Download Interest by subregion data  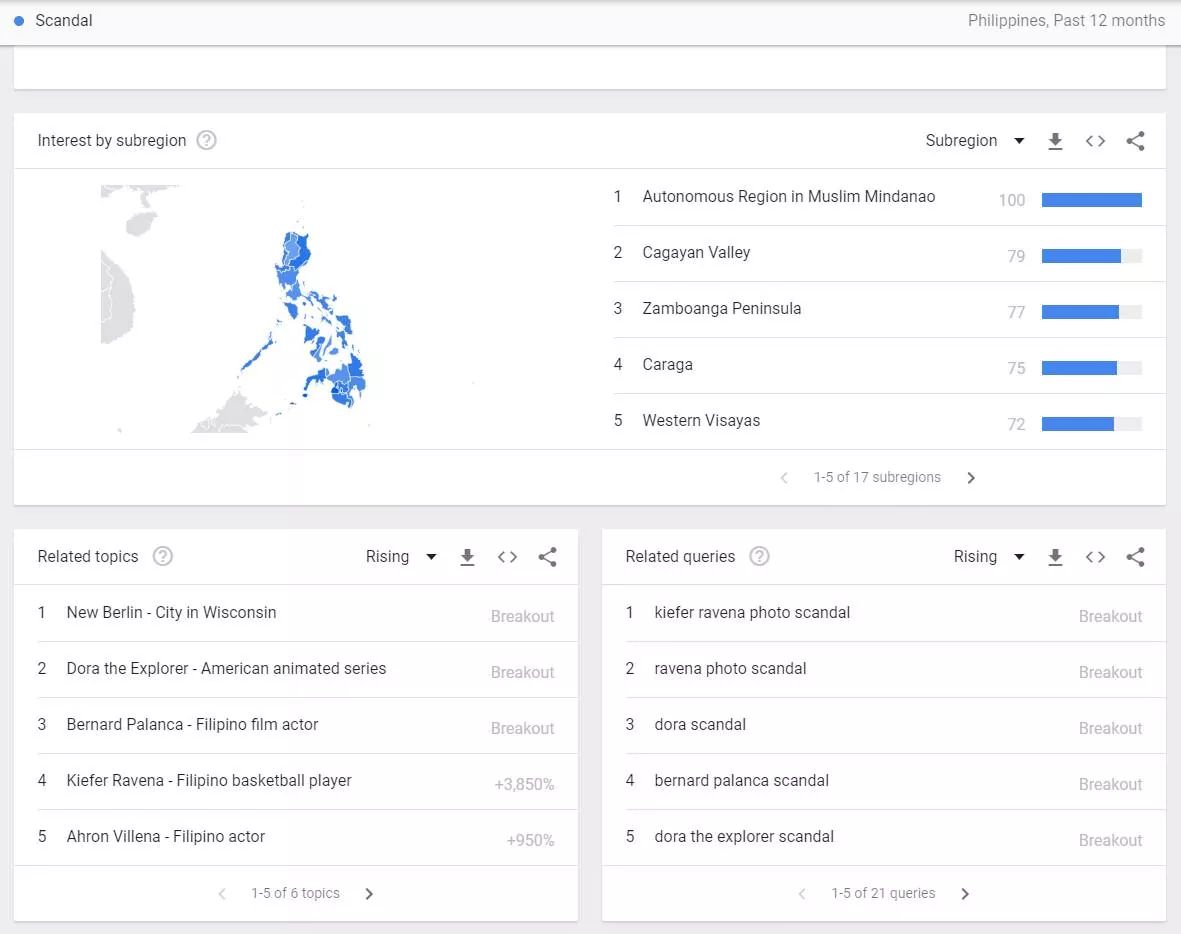coord(1055,141)
